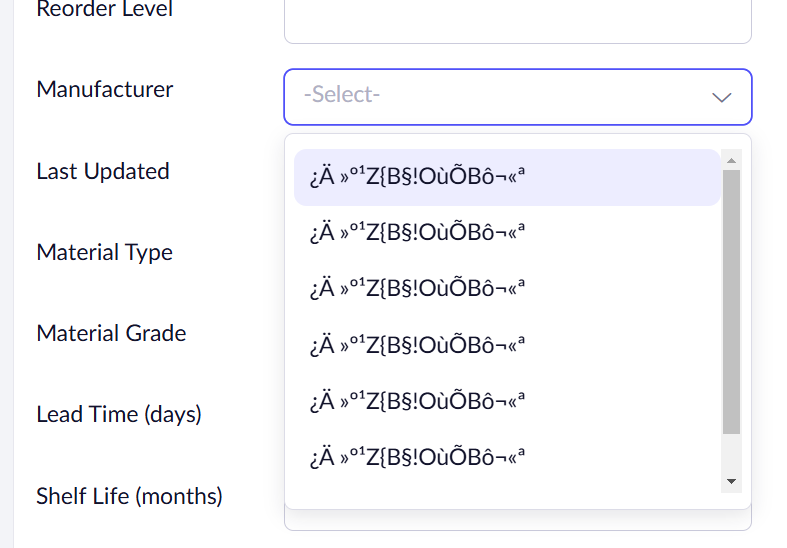Click the scroll up arrow in the options list
Screen dimensions: 787x548
(731, 161)
